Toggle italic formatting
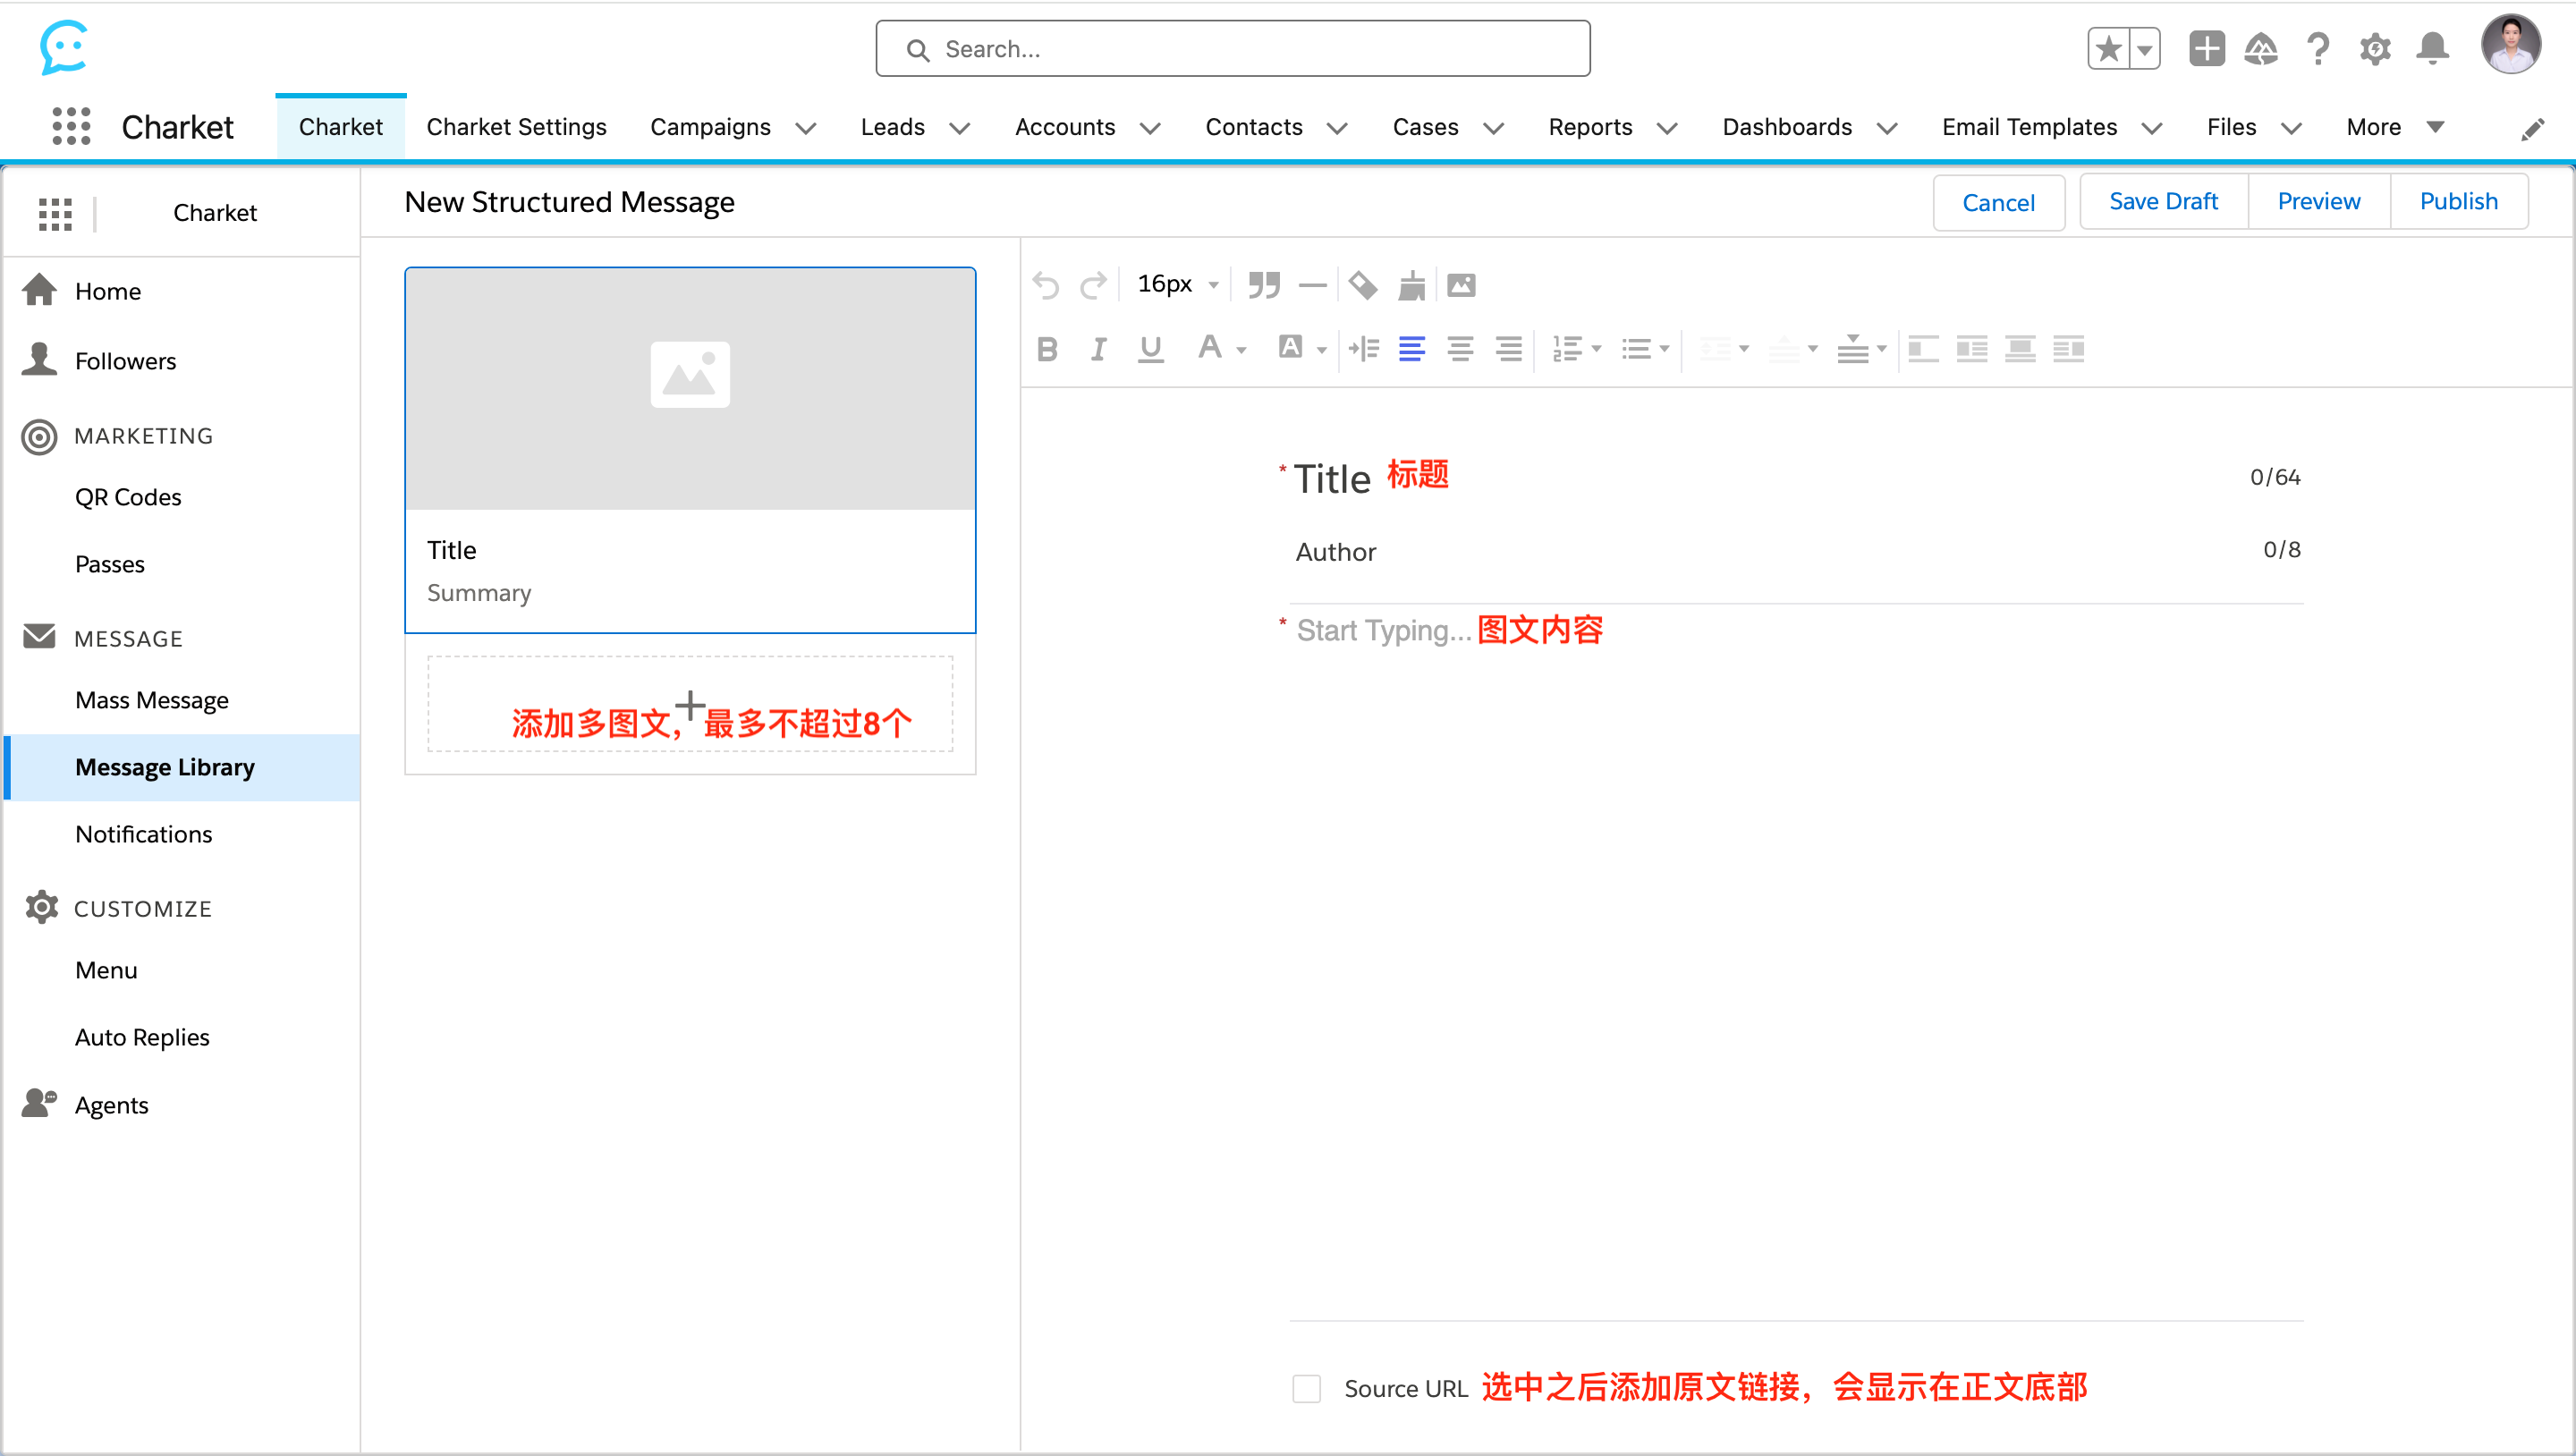The image size is (2576, 1456). [x=1098, y=349]
